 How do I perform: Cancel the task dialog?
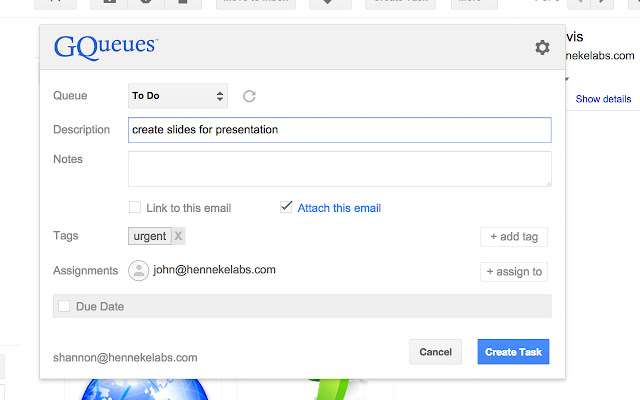(435, 352)
